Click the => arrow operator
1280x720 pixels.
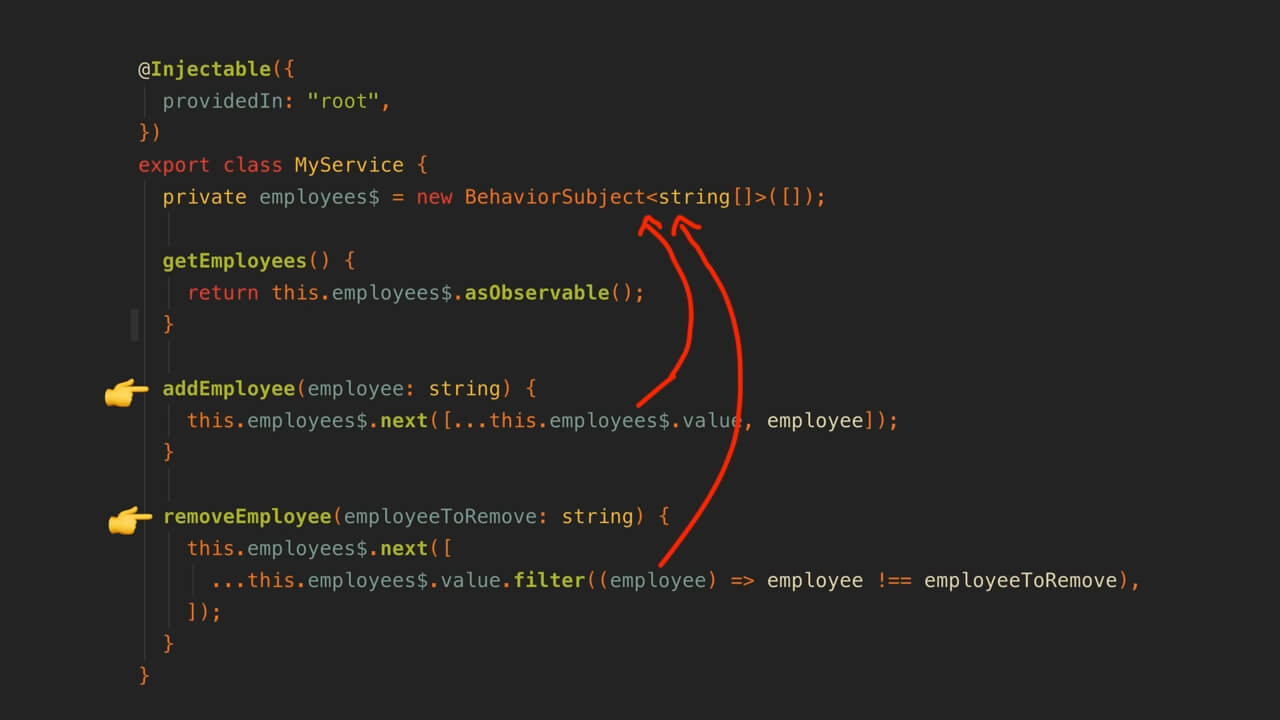click(x=742, y=581)
